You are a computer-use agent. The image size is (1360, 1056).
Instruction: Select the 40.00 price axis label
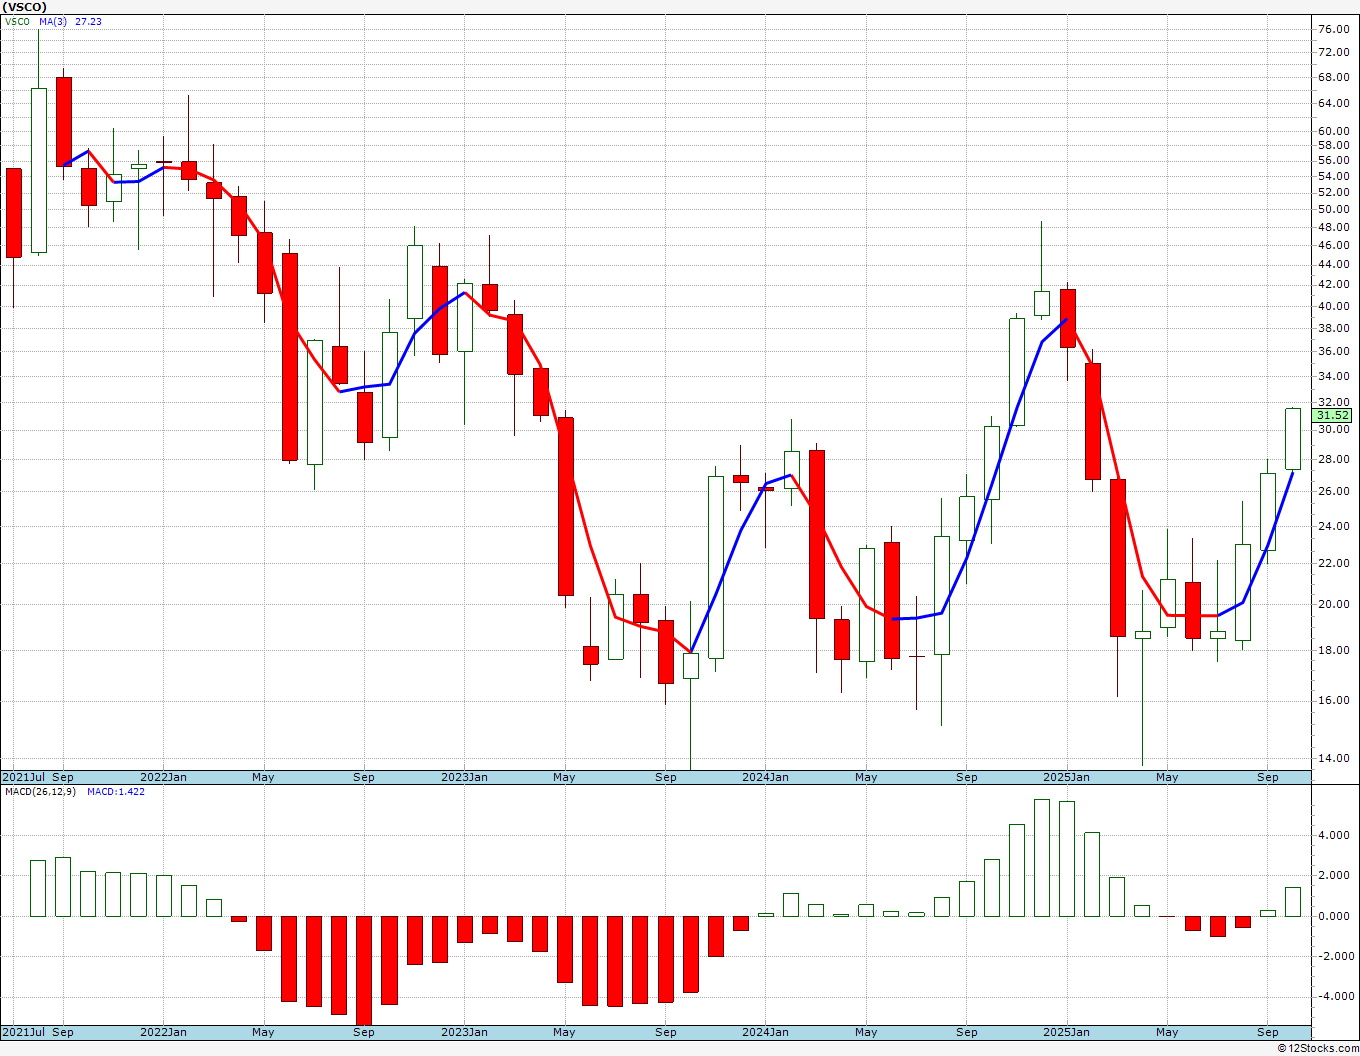click(x=1333, y=306)
